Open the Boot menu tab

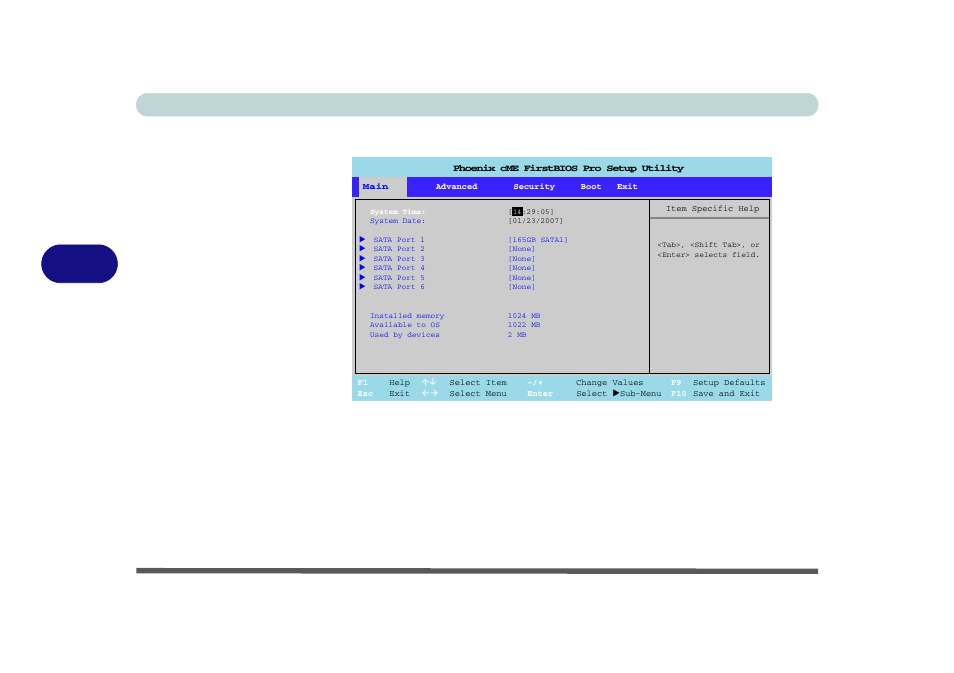tap(590, 187)
